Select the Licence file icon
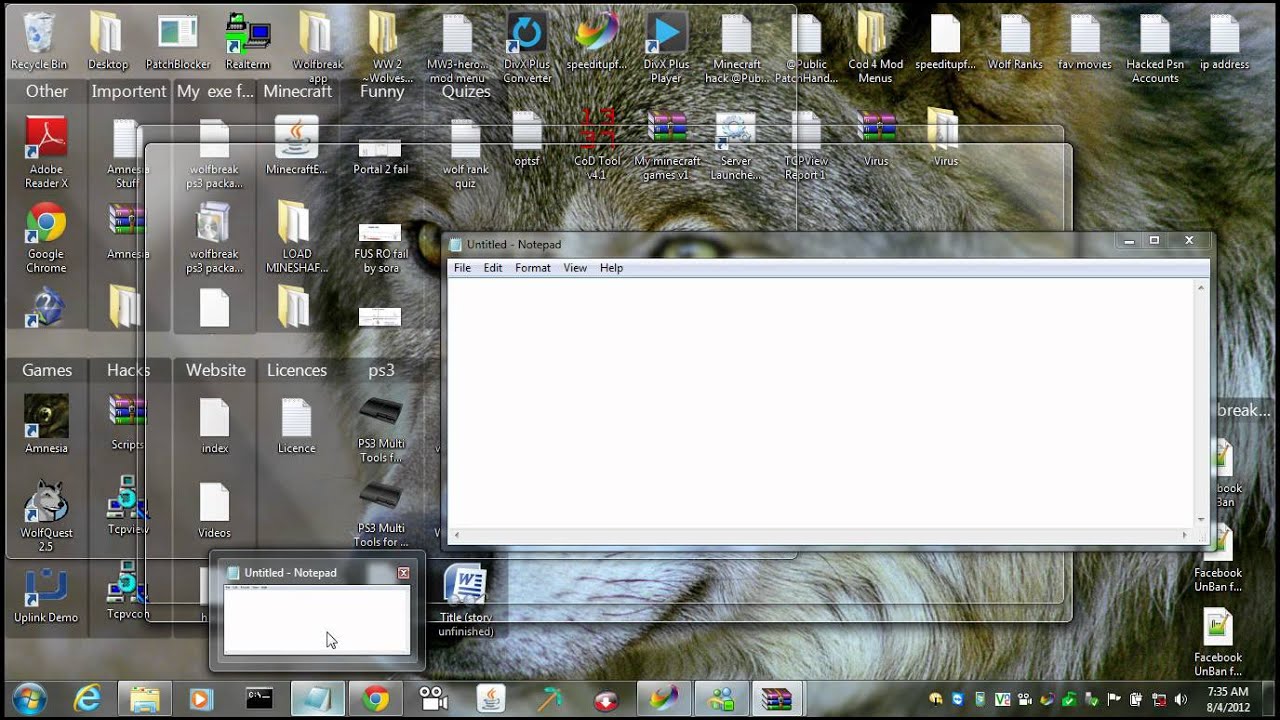 [296, 426]
